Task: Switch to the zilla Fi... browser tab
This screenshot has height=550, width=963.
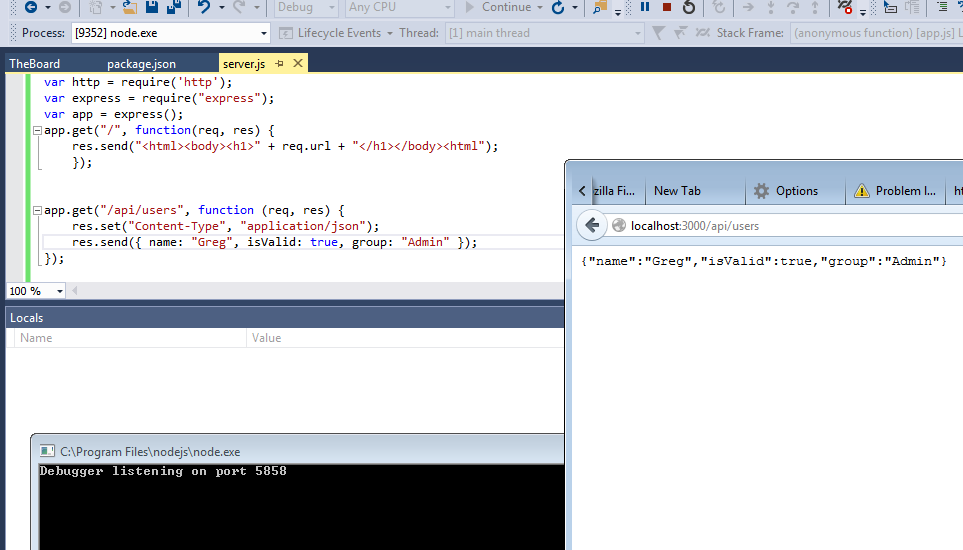Action: (x=614, y=191)
